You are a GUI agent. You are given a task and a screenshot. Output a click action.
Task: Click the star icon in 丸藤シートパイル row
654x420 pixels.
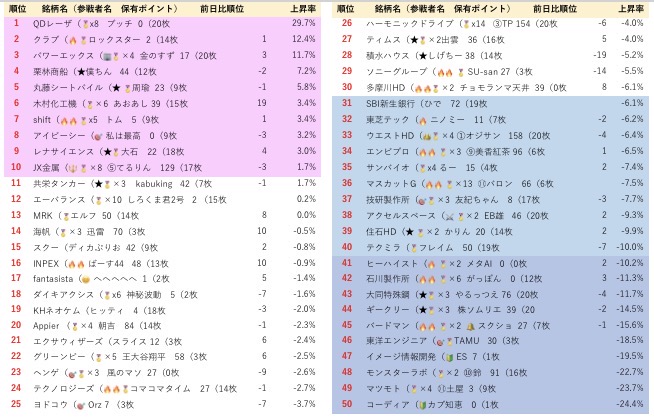[x=117, y=87]
